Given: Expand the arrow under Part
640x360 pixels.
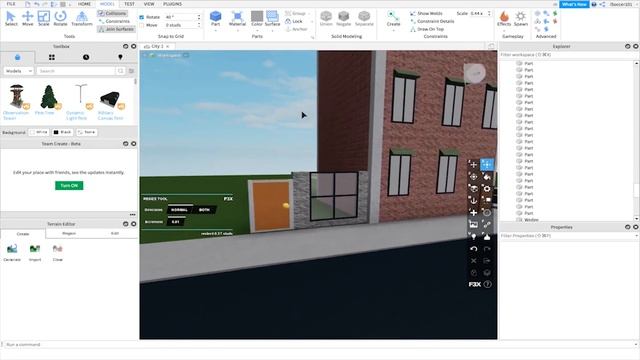Looking at the screenshot, I should point(216,30).
